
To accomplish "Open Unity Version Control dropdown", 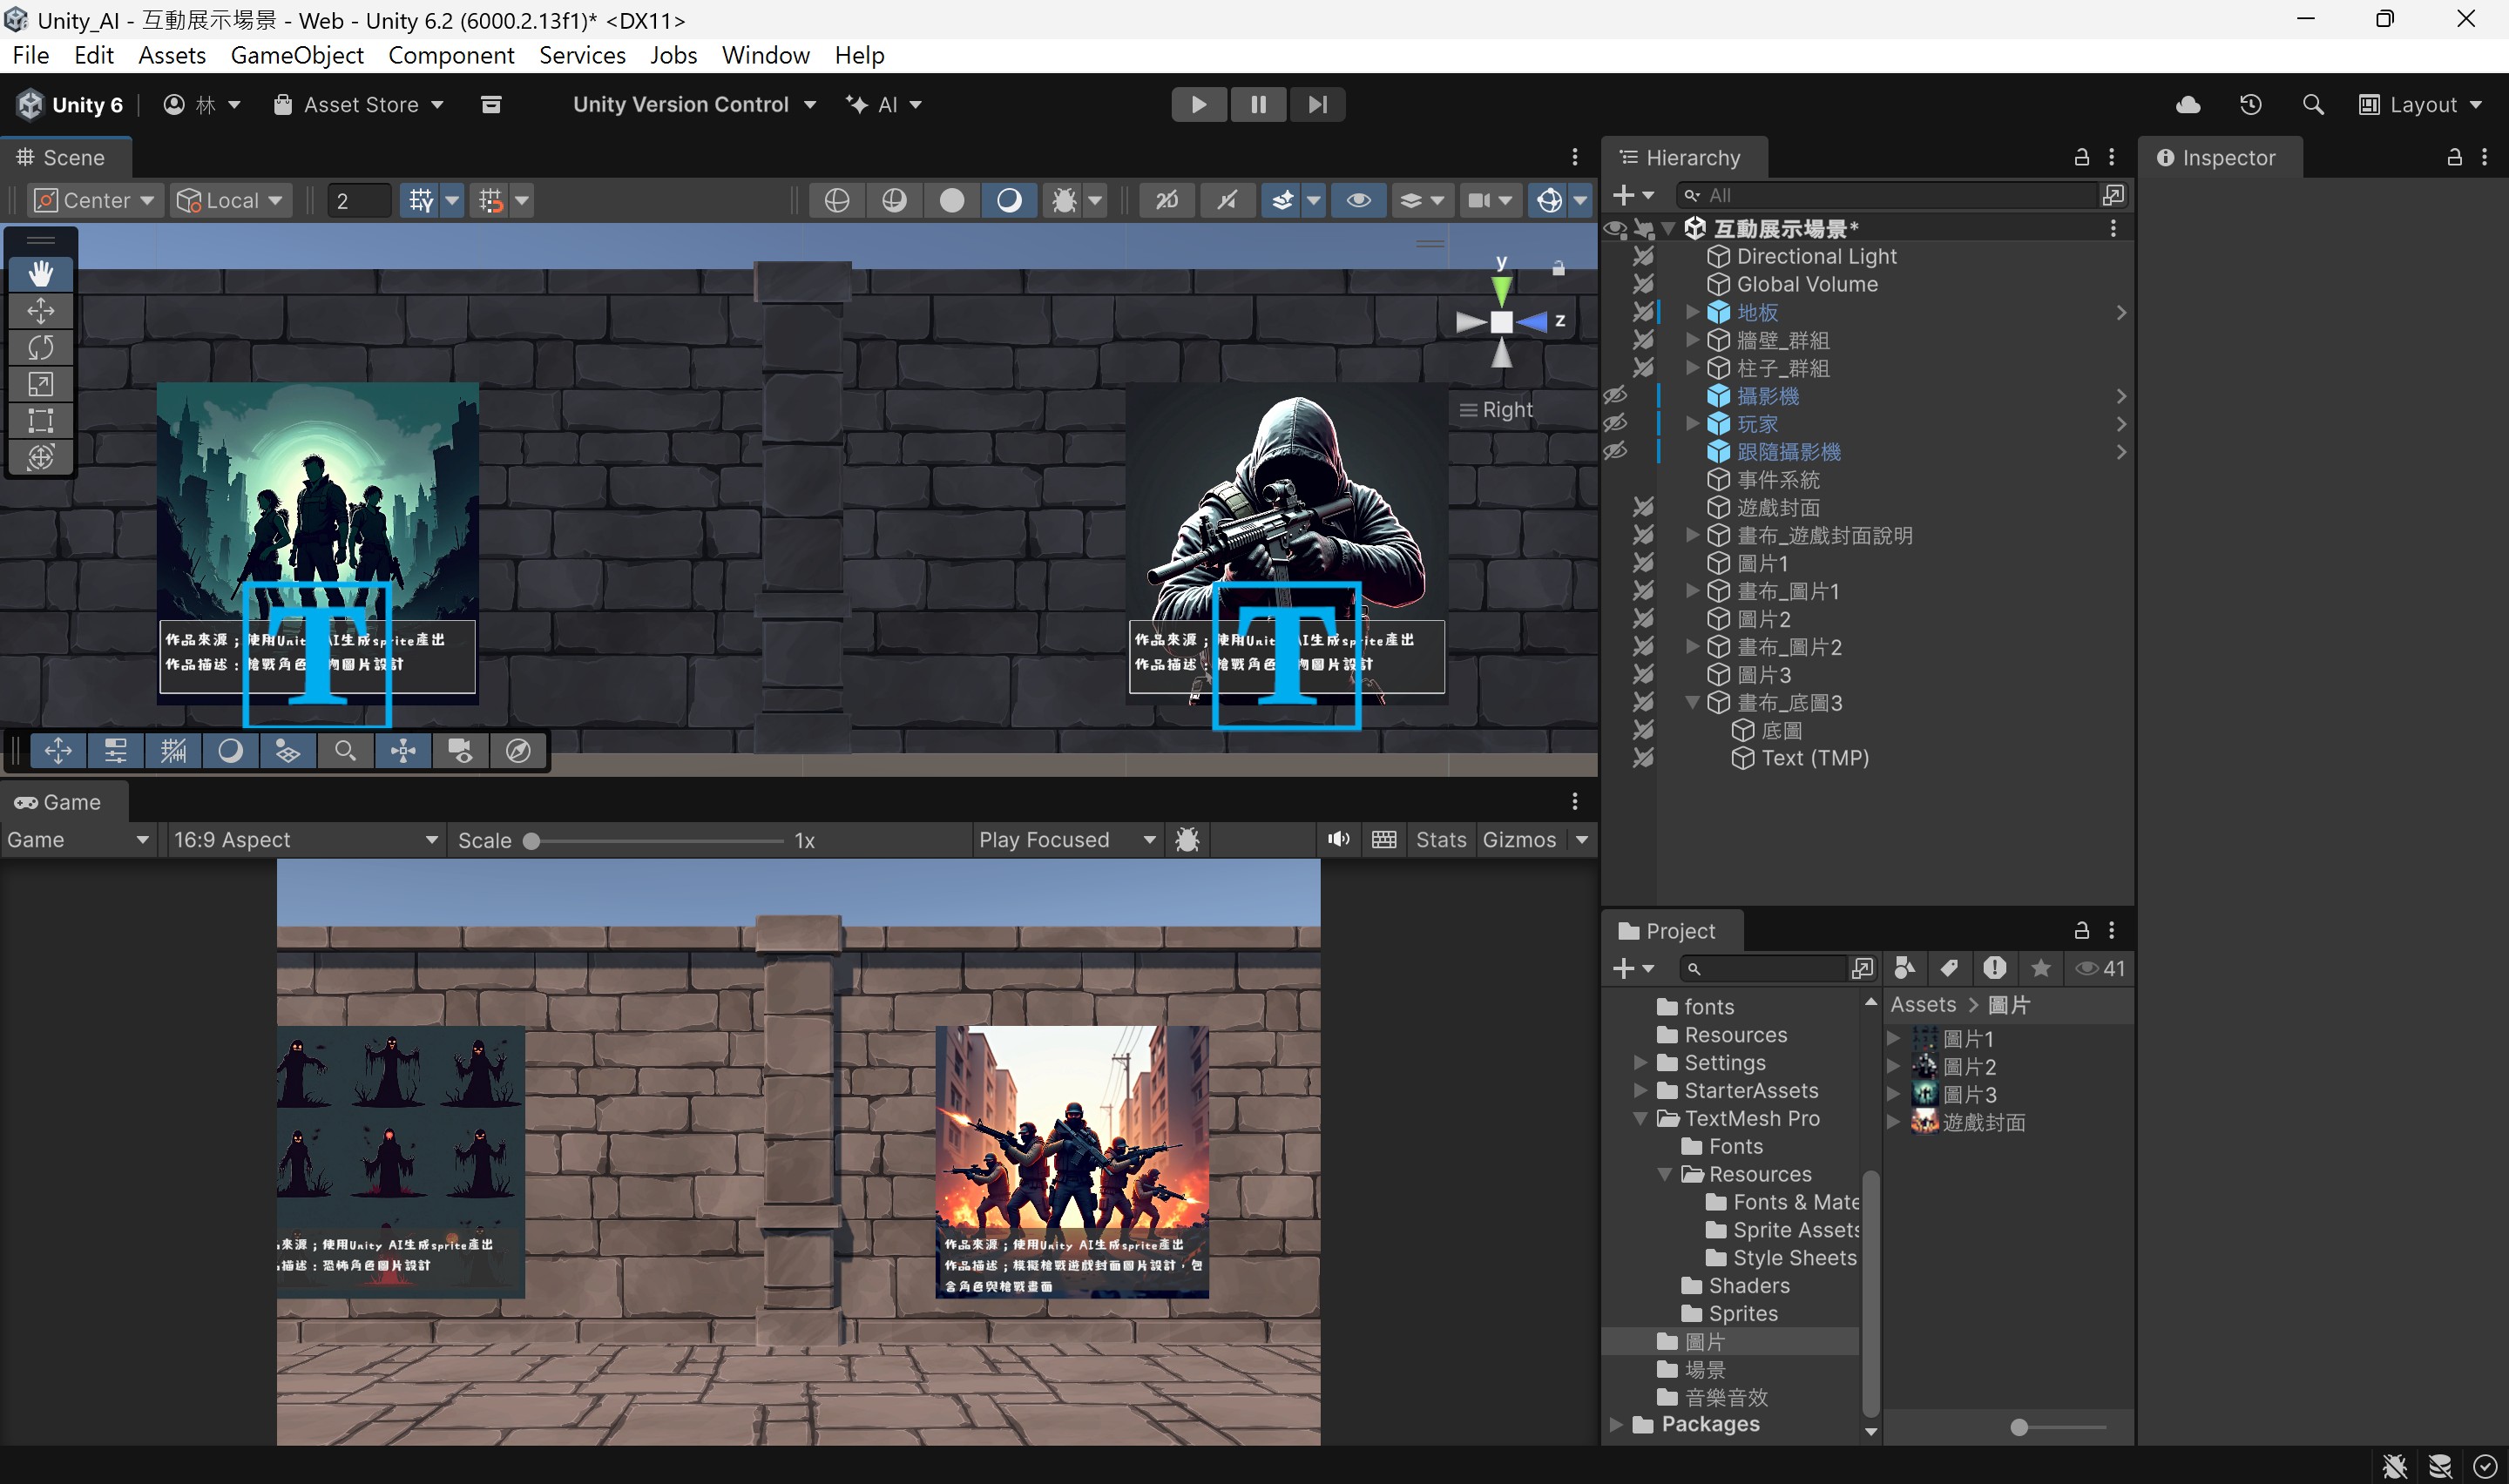I will click(x=694, y=104).
